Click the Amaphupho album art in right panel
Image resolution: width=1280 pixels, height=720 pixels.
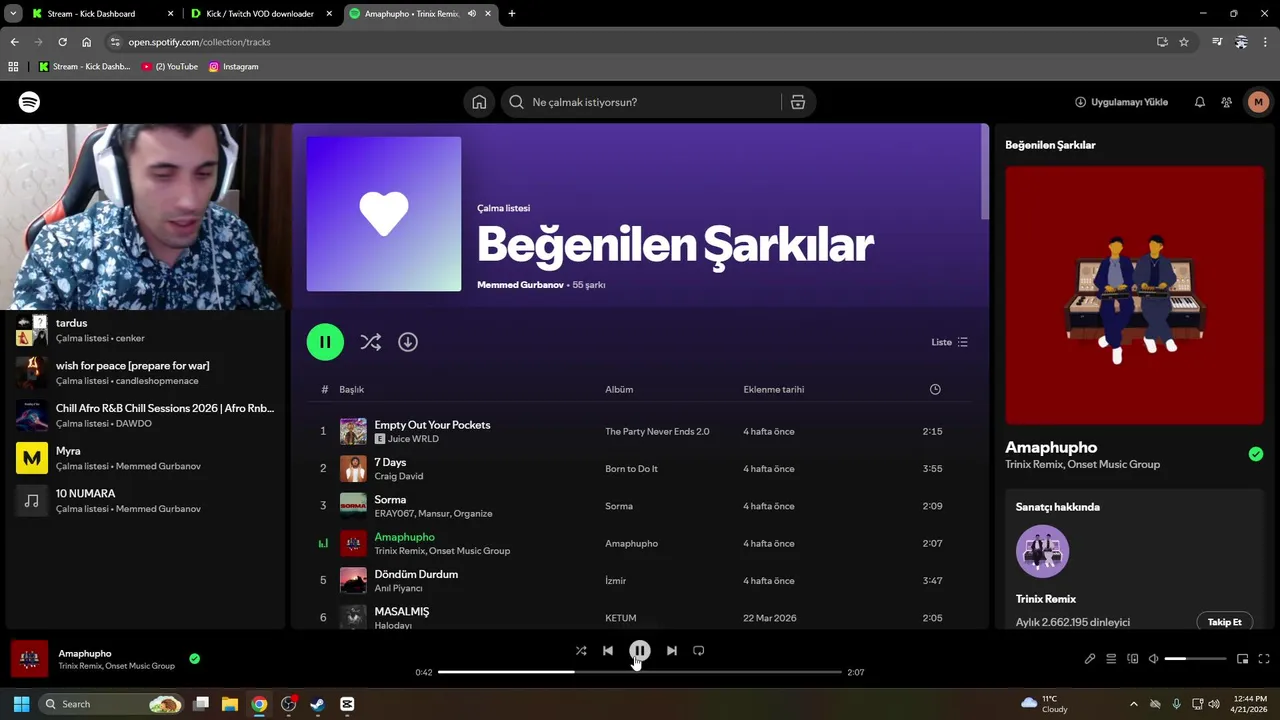click(1134, 295)
